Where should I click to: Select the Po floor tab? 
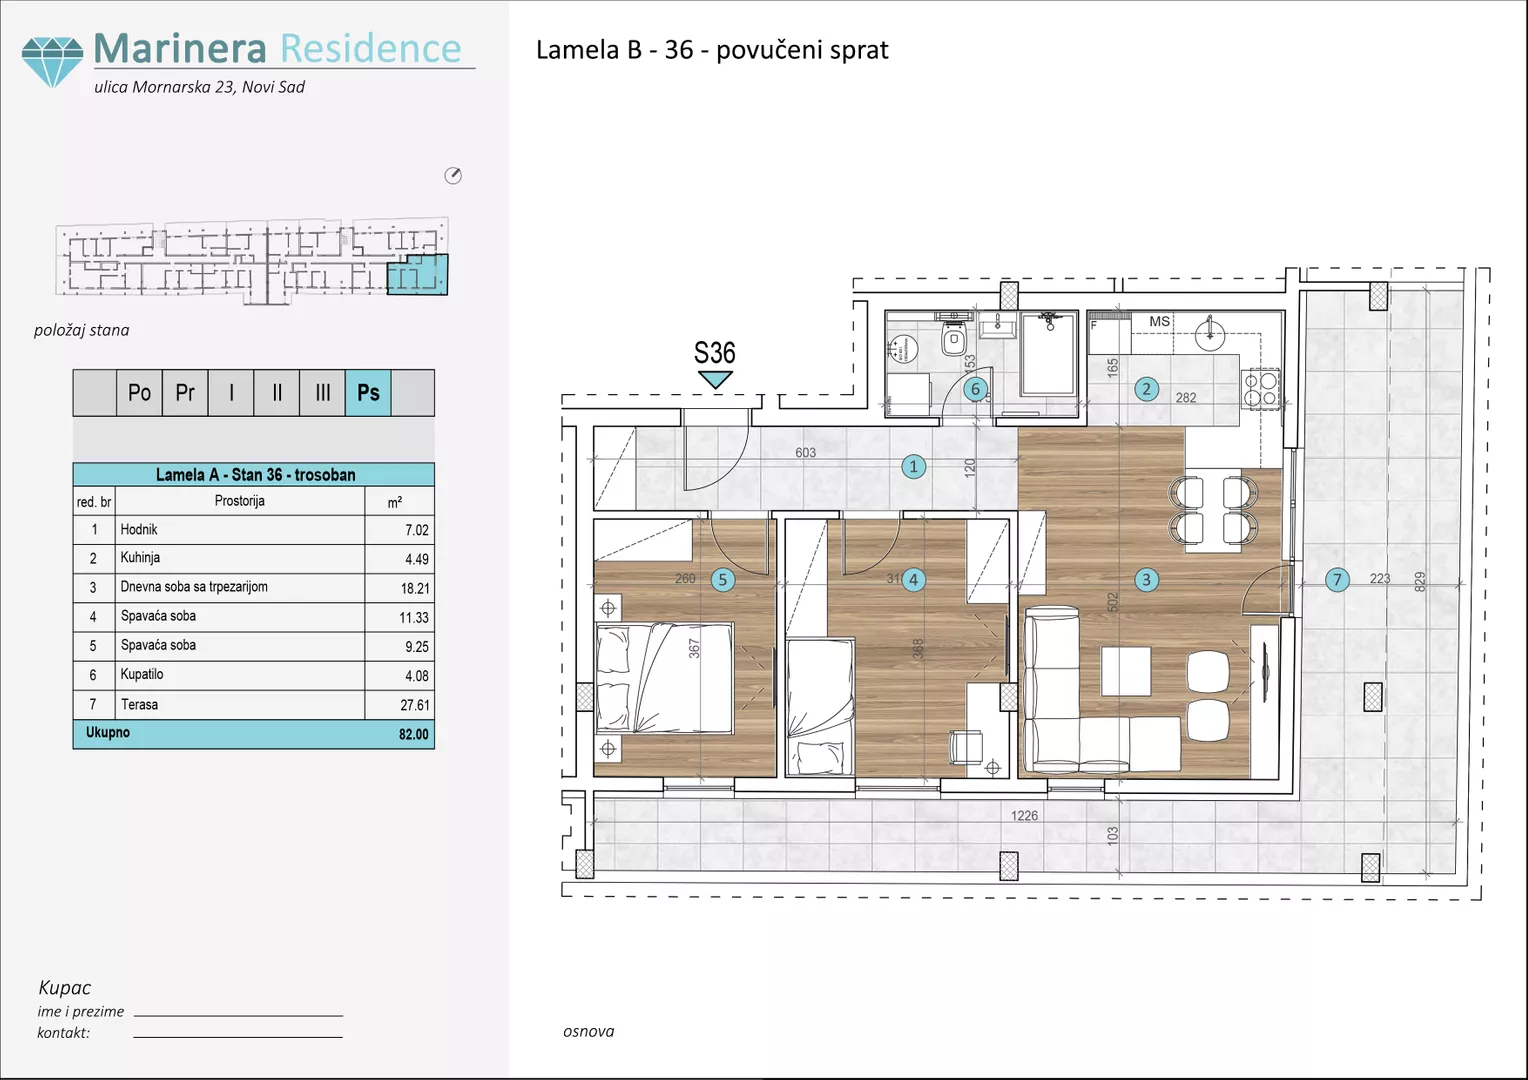coord(139,393)
